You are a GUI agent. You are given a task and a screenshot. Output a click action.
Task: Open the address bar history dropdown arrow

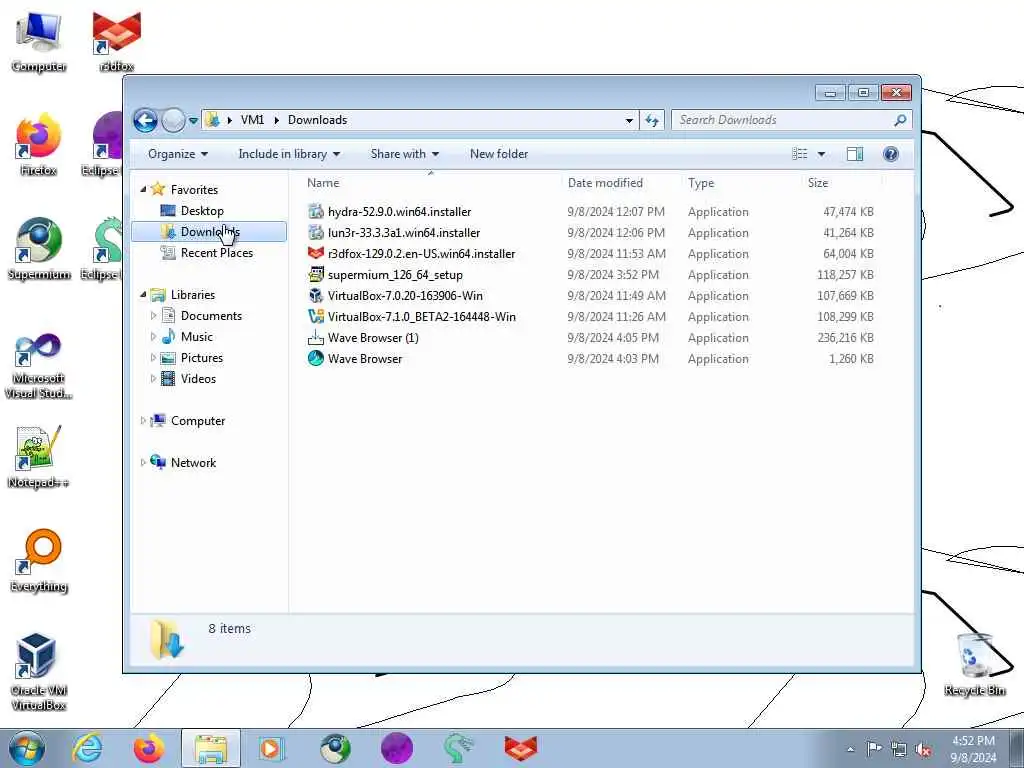click(629, 120)
